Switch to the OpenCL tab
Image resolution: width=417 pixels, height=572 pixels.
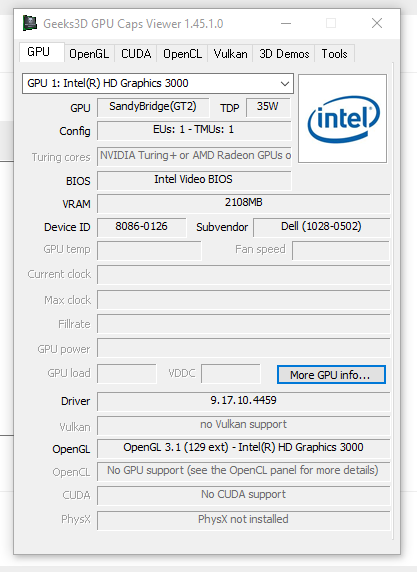[x=182, y=54]
